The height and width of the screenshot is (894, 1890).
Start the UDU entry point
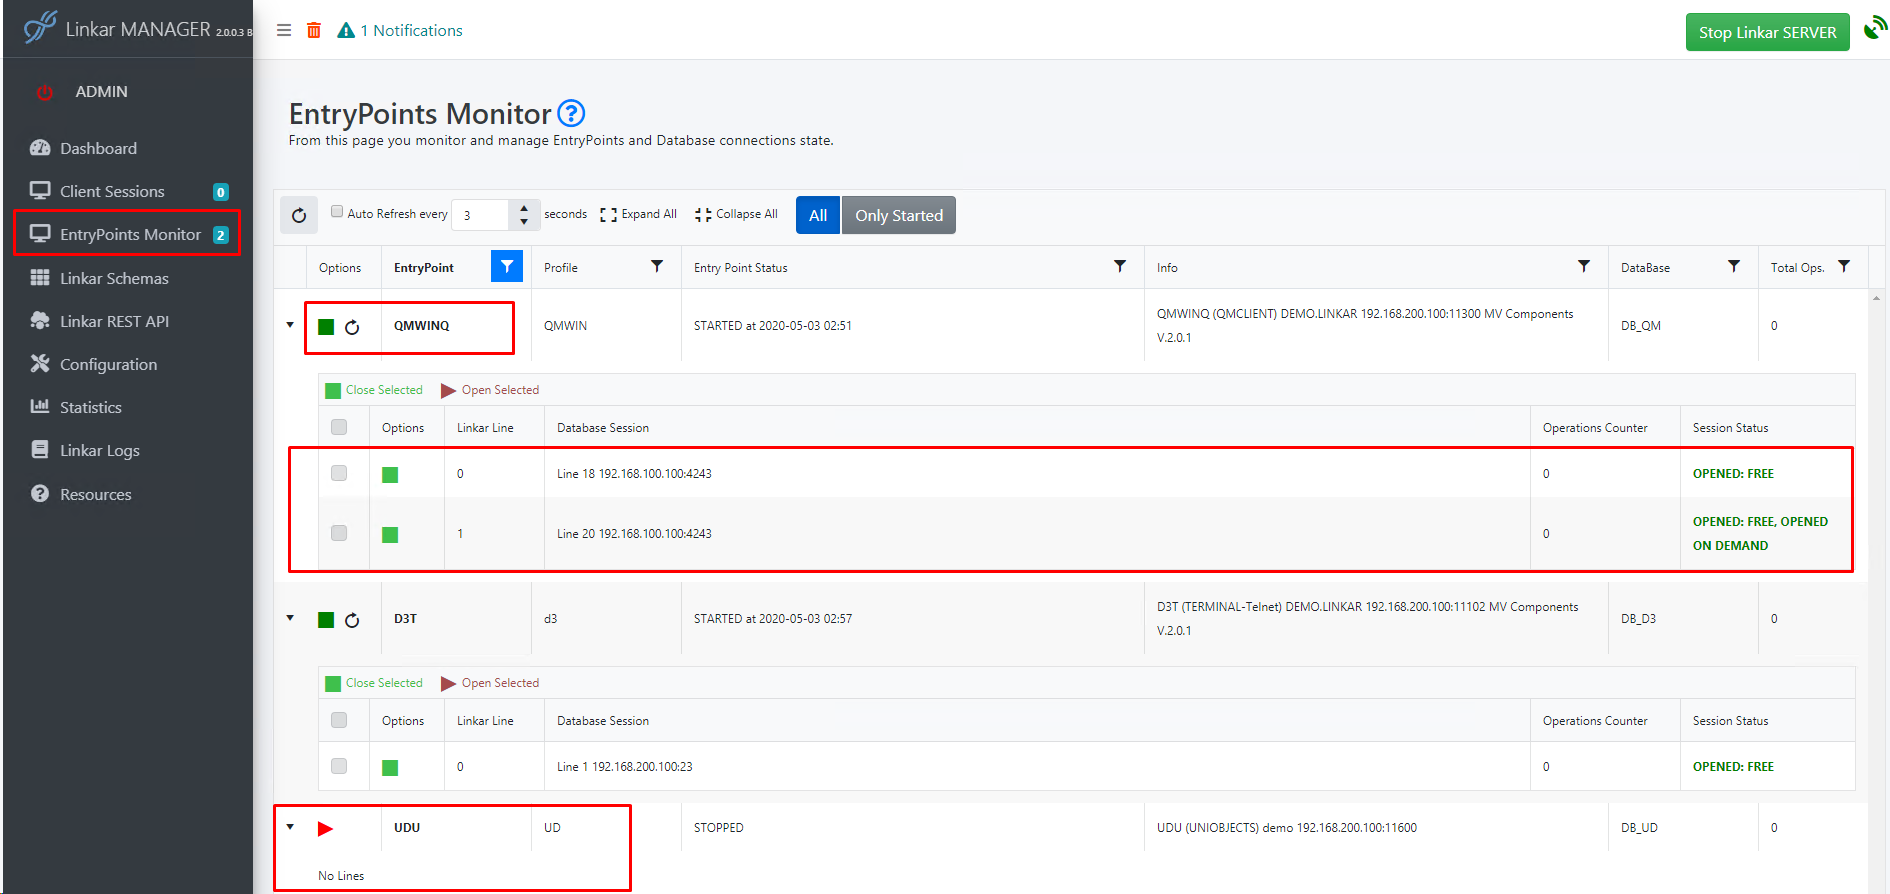click(x=325, y=829)
